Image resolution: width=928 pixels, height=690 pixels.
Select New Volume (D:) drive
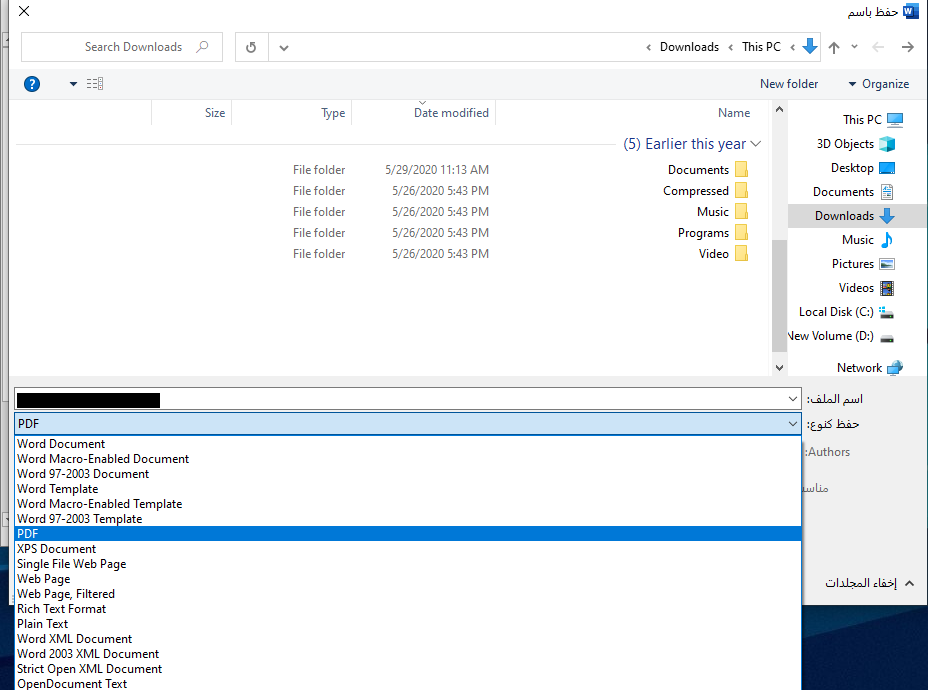[x=841, y=336]
